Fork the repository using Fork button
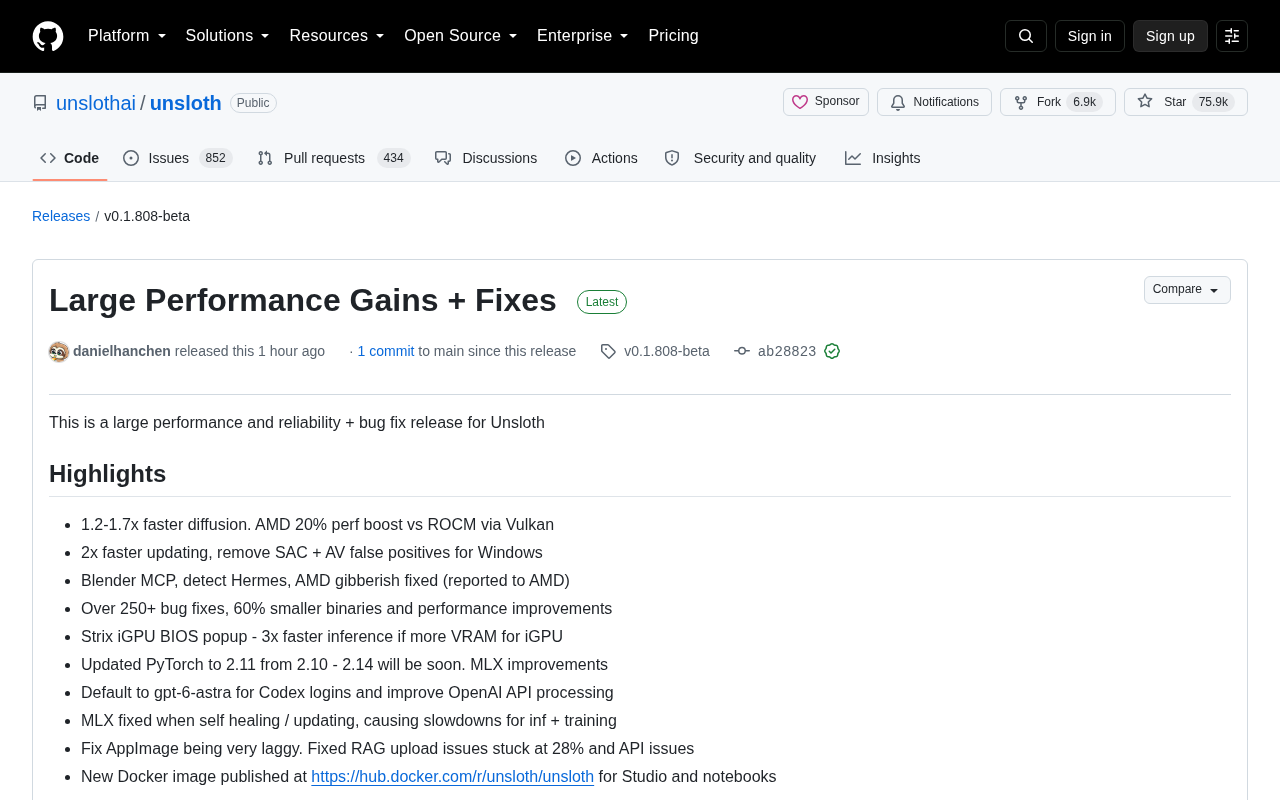The width and height of the screenshot is (1280, 800). 1058,102
